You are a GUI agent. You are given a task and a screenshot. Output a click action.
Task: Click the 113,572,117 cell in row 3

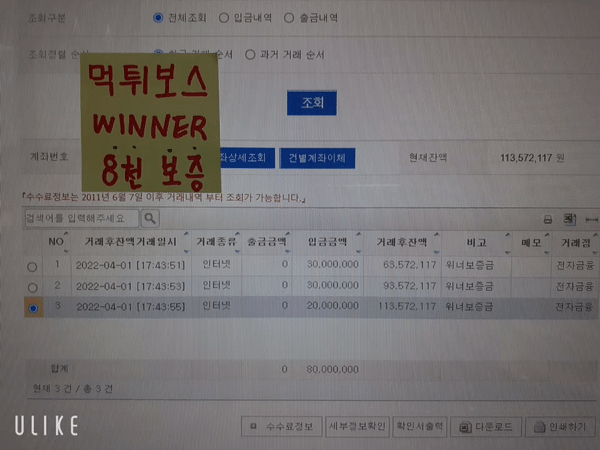click(407, 307)
